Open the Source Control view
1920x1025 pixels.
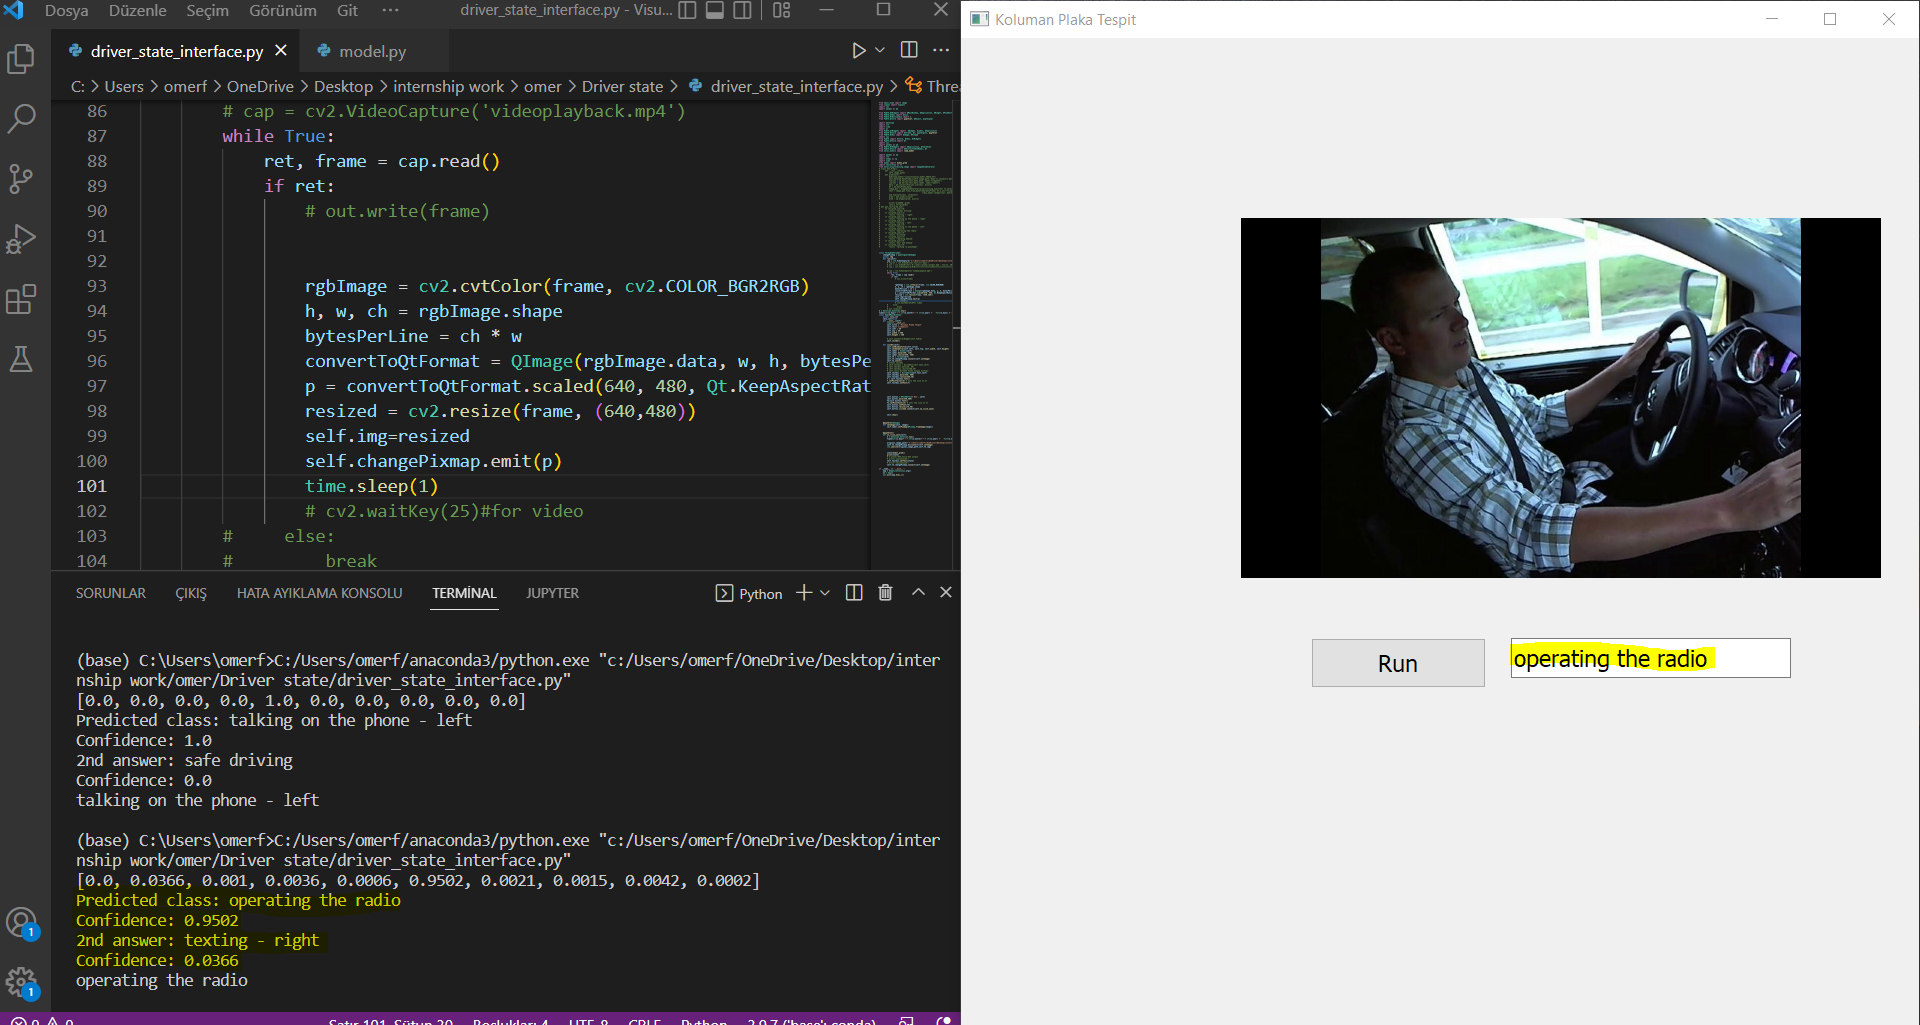click(x=22, y=178)
